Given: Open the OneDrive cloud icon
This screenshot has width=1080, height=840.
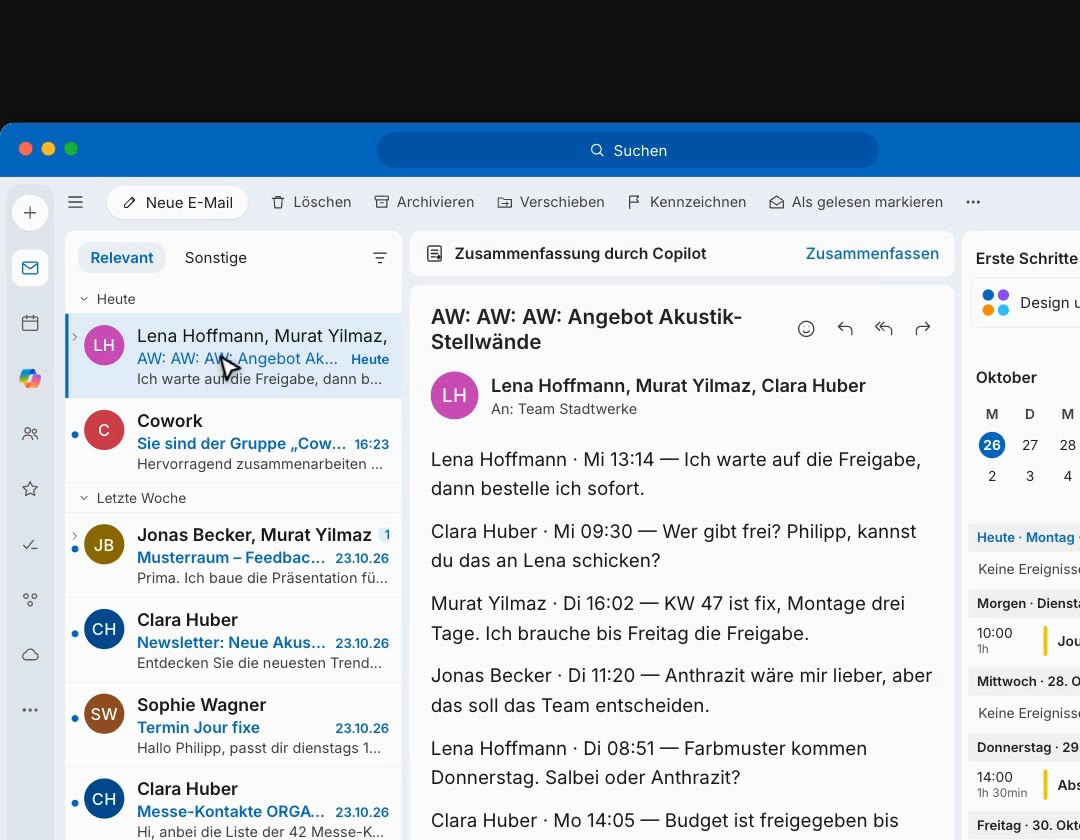Looking at the screenshot, I should (x=30, y=655).
